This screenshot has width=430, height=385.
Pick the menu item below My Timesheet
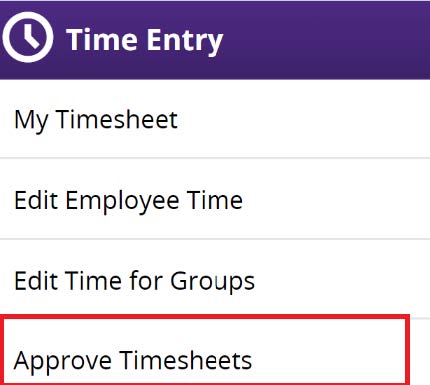click(x=215, y=199)
